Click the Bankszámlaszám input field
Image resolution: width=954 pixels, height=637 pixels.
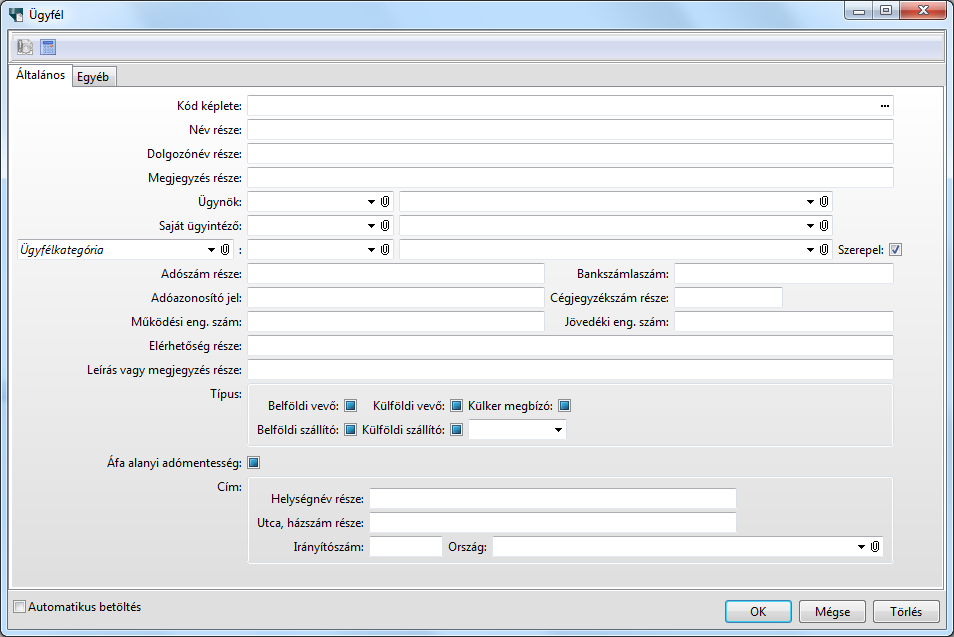784,274
